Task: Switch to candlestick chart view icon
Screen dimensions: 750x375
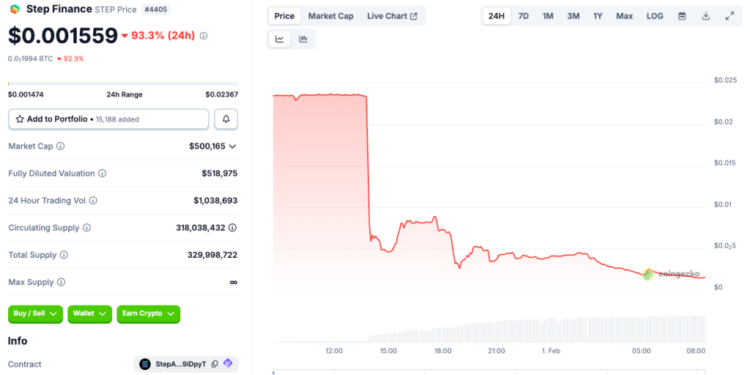Action: tap(303, 39)
